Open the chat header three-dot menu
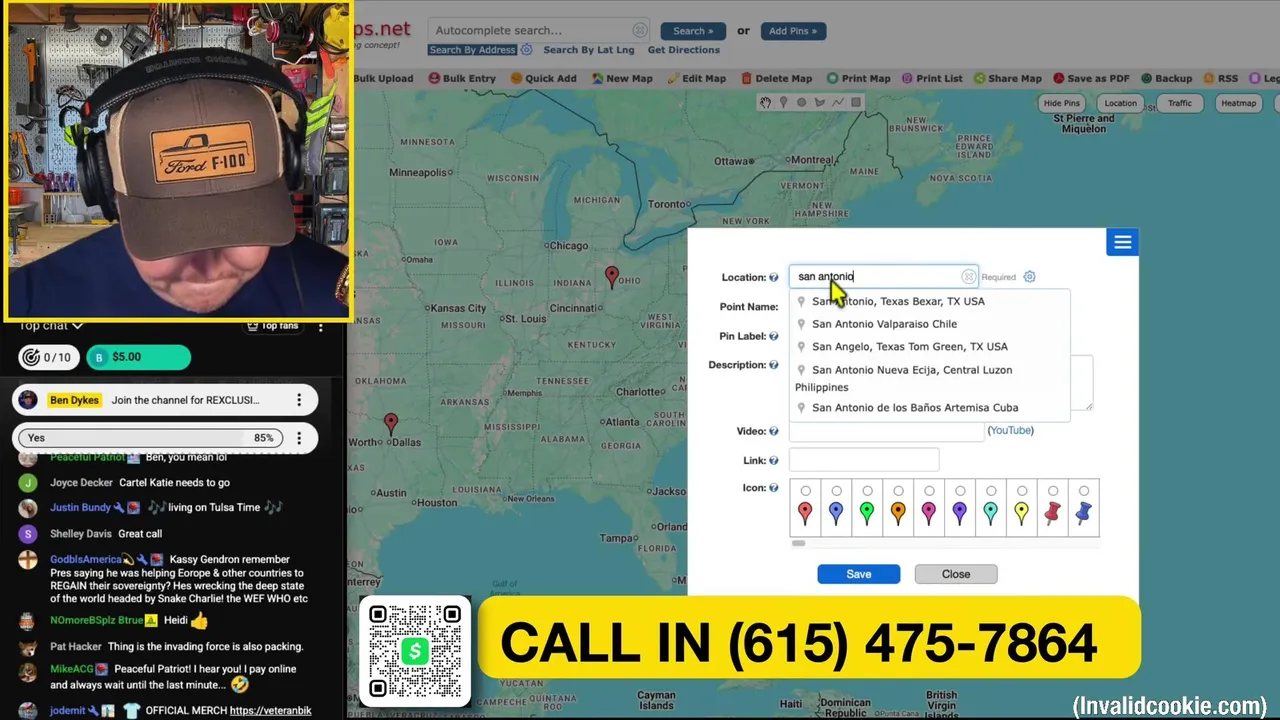1280x720 pixels. pos(321,326)
